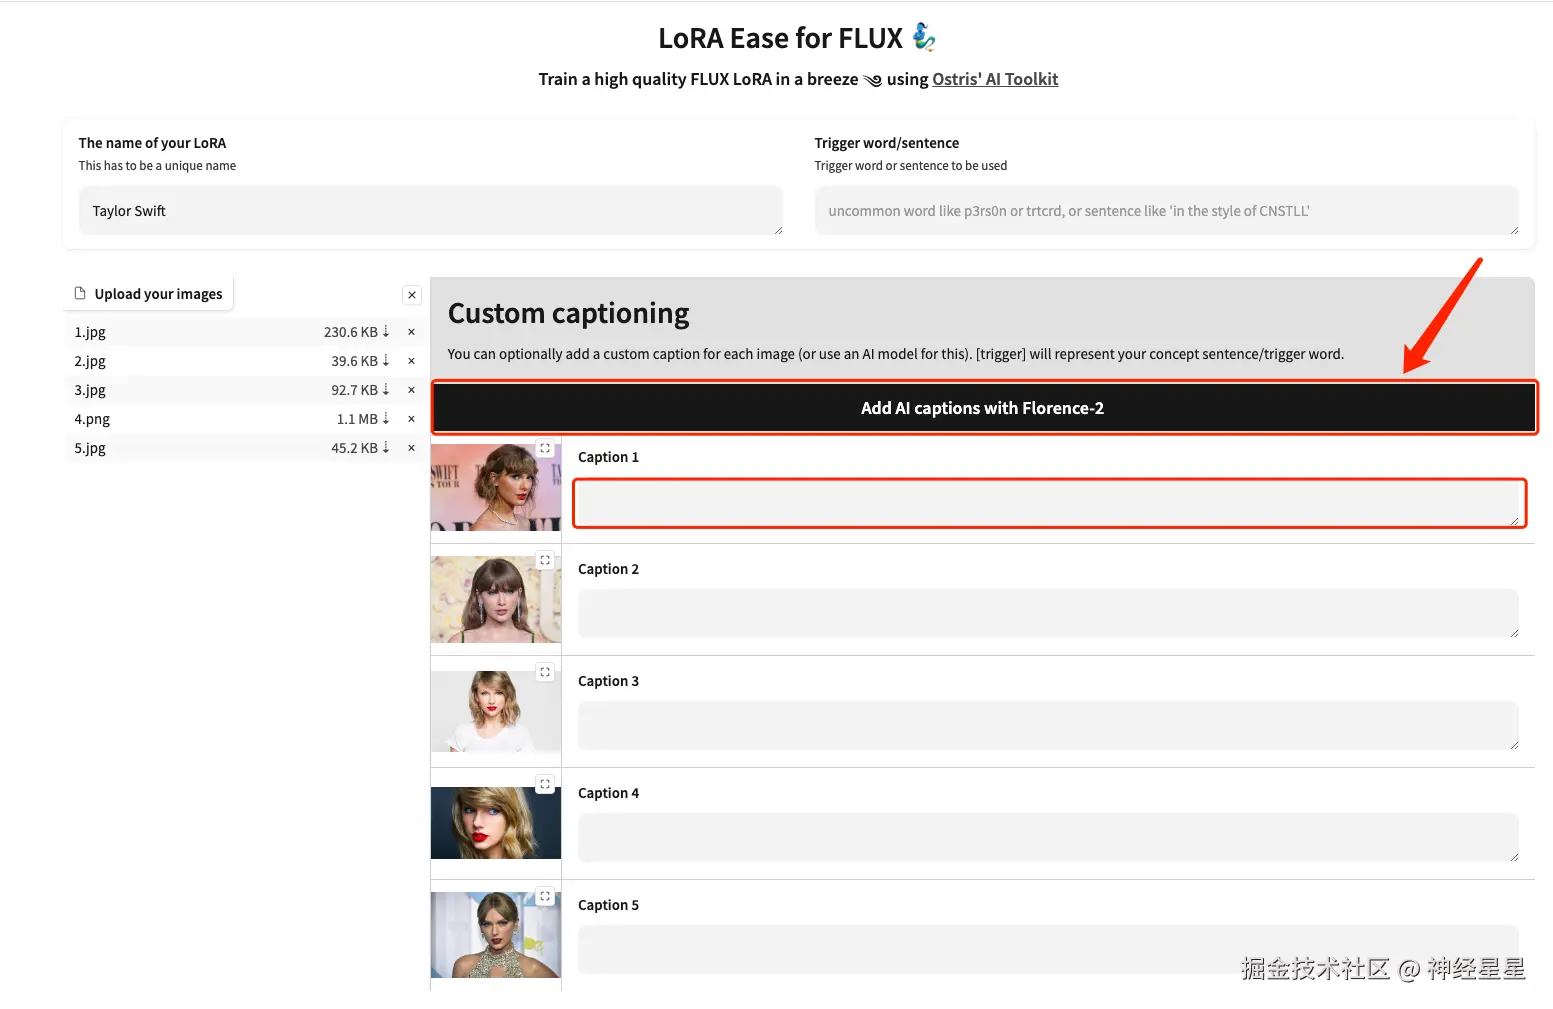
Task: Remove 1.jpg from the upload list
Action: (x=411, y=332)
